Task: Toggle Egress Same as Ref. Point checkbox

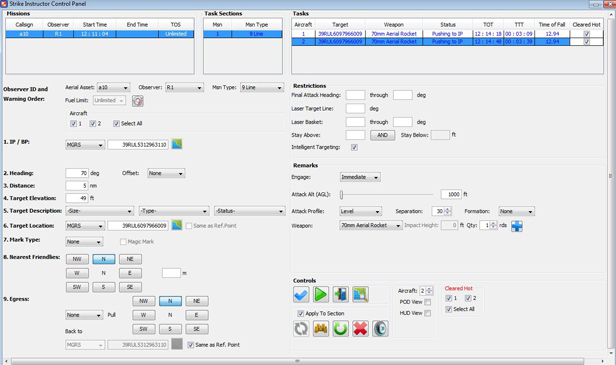Action: pos(191,345)
